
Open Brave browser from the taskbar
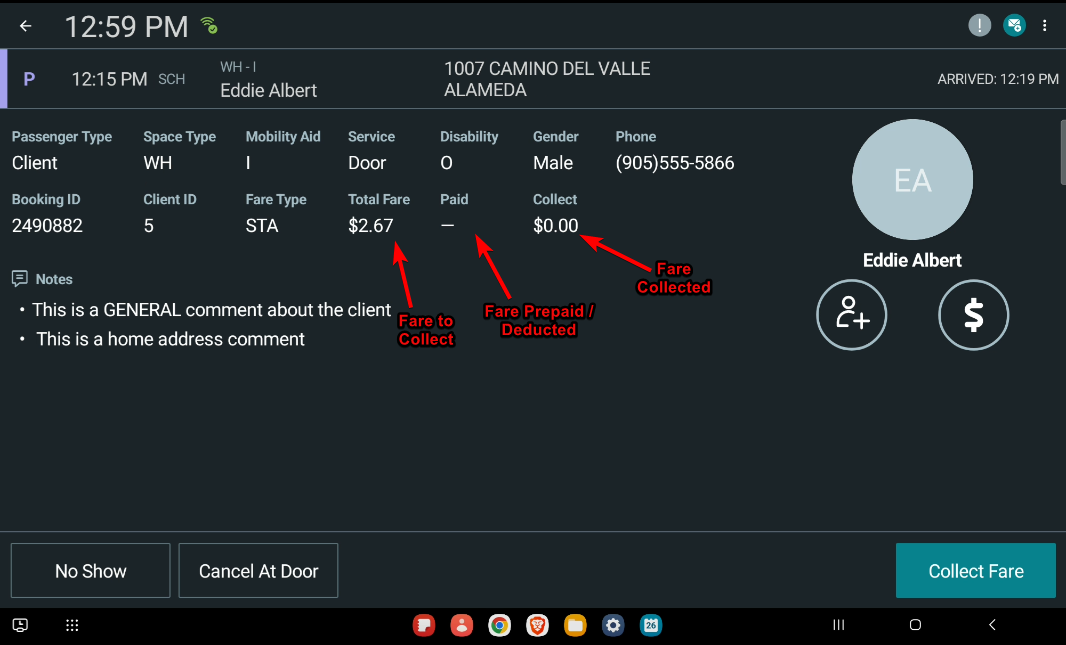pos(537,626)
